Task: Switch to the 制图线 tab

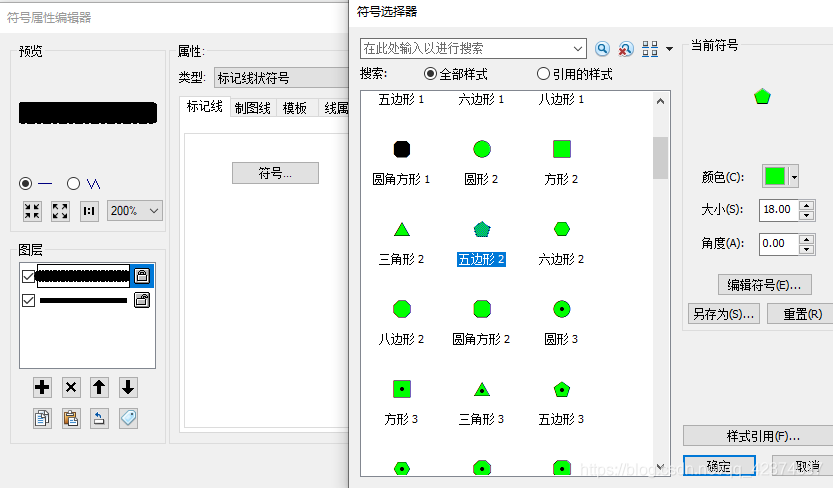Action: click(x=253, y=108)
